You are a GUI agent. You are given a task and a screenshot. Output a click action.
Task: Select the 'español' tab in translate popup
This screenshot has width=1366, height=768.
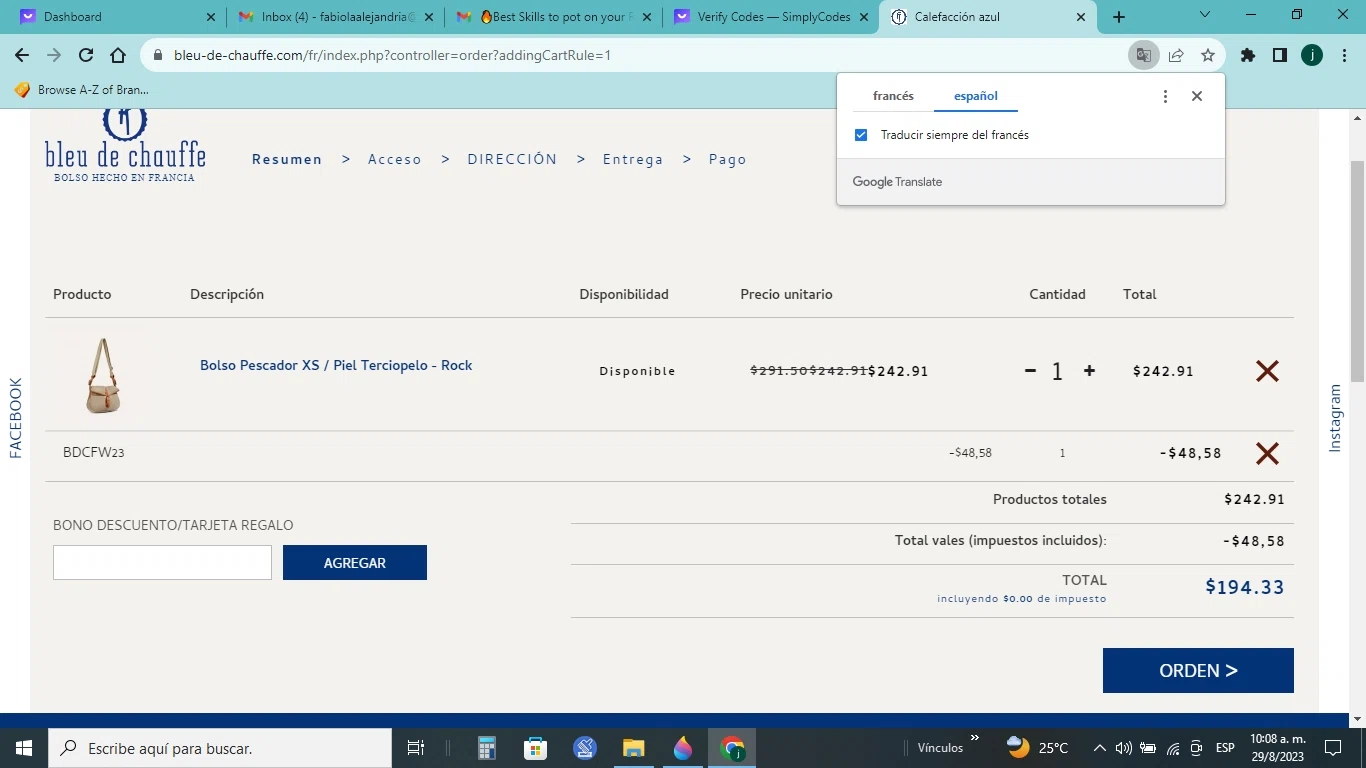pyautogui.click(x=975, y=96)
